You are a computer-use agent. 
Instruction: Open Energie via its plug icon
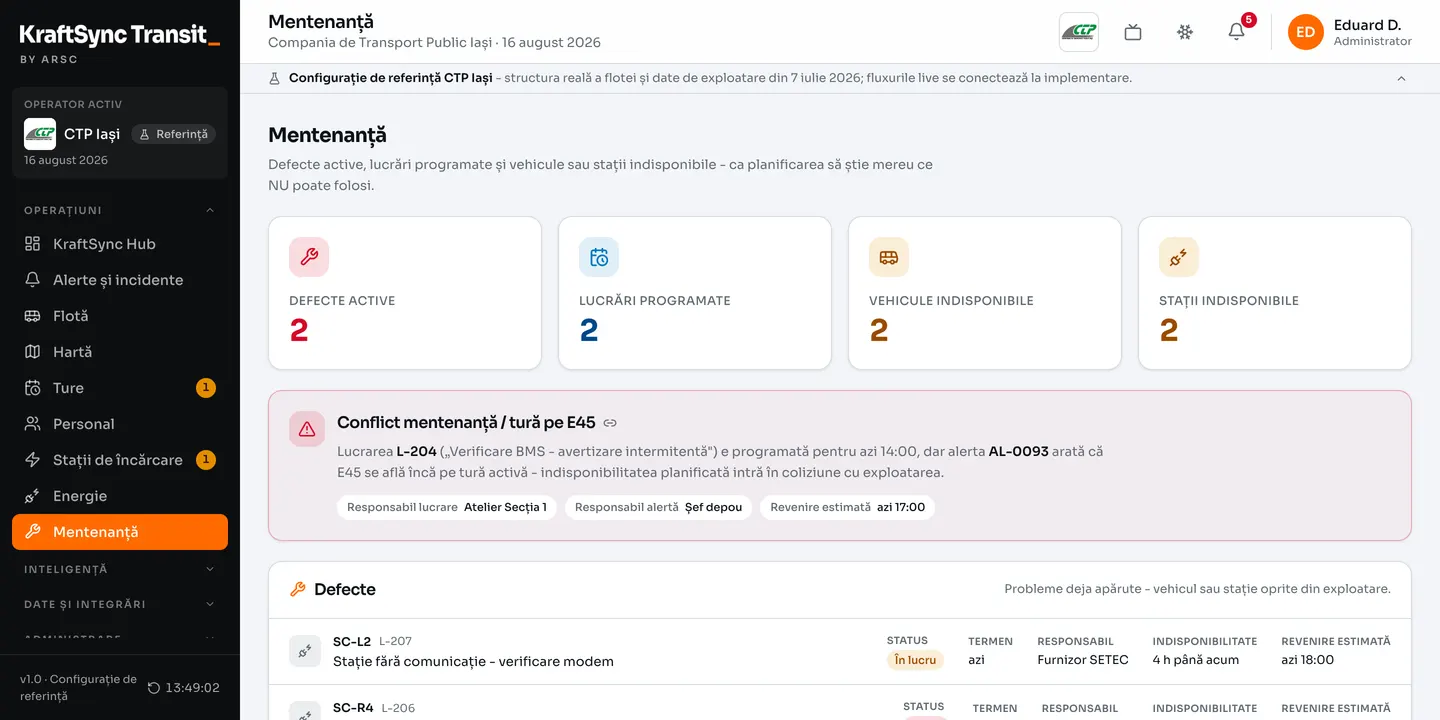(33, 496)
